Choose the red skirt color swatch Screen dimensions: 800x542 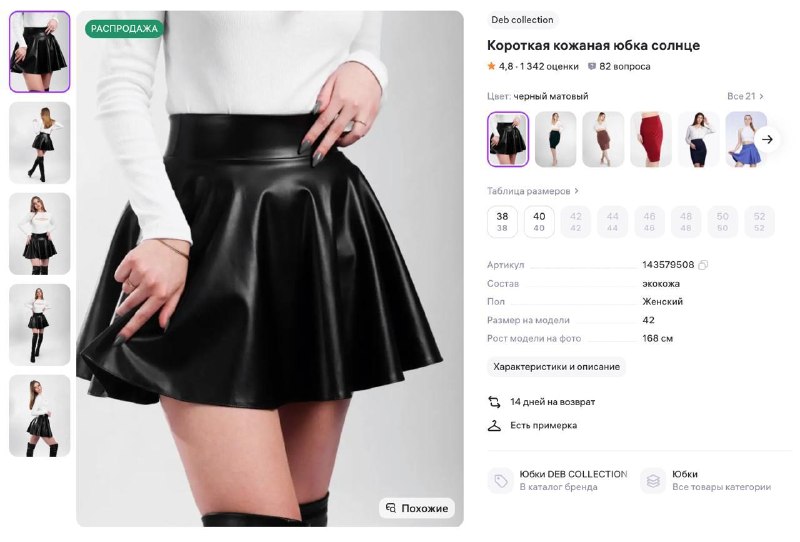point(651,139)
